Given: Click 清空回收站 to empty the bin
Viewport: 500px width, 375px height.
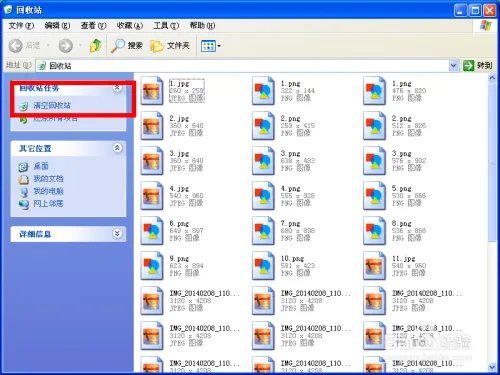Looking at the screenshot, I should 52,106.
